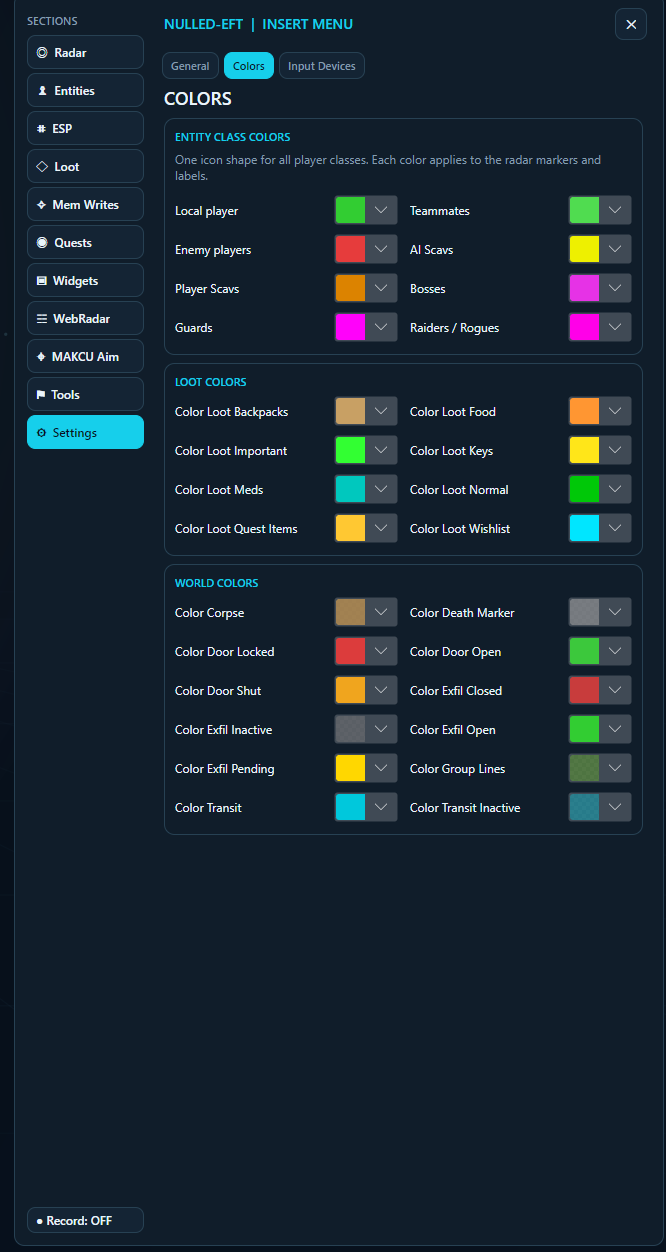
Task: Open the Enemy players dropdown arrow
Action: click(x=381, y=249)
